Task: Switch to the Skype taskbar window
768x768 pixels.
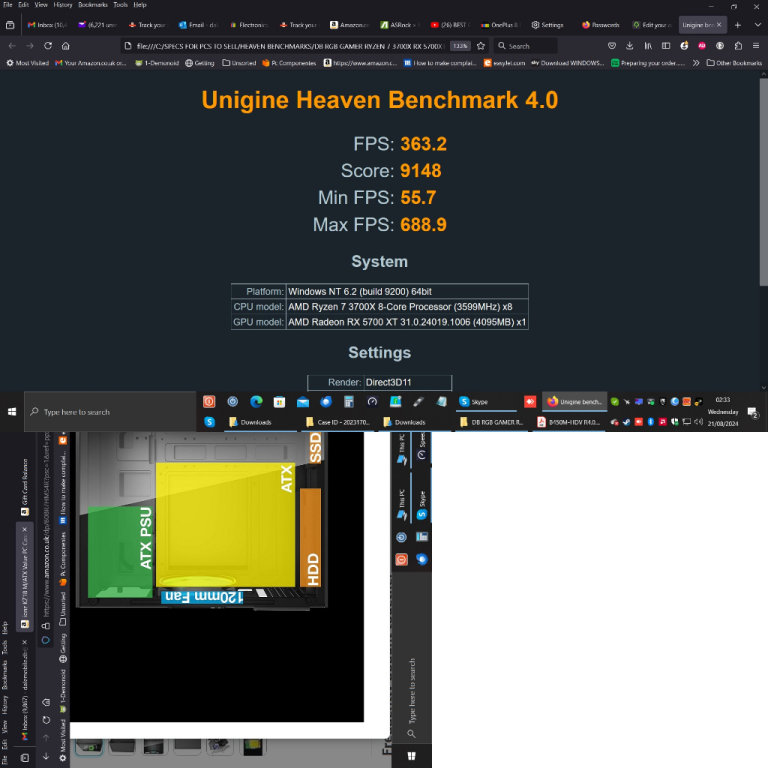Action: (x=487, y=402)
